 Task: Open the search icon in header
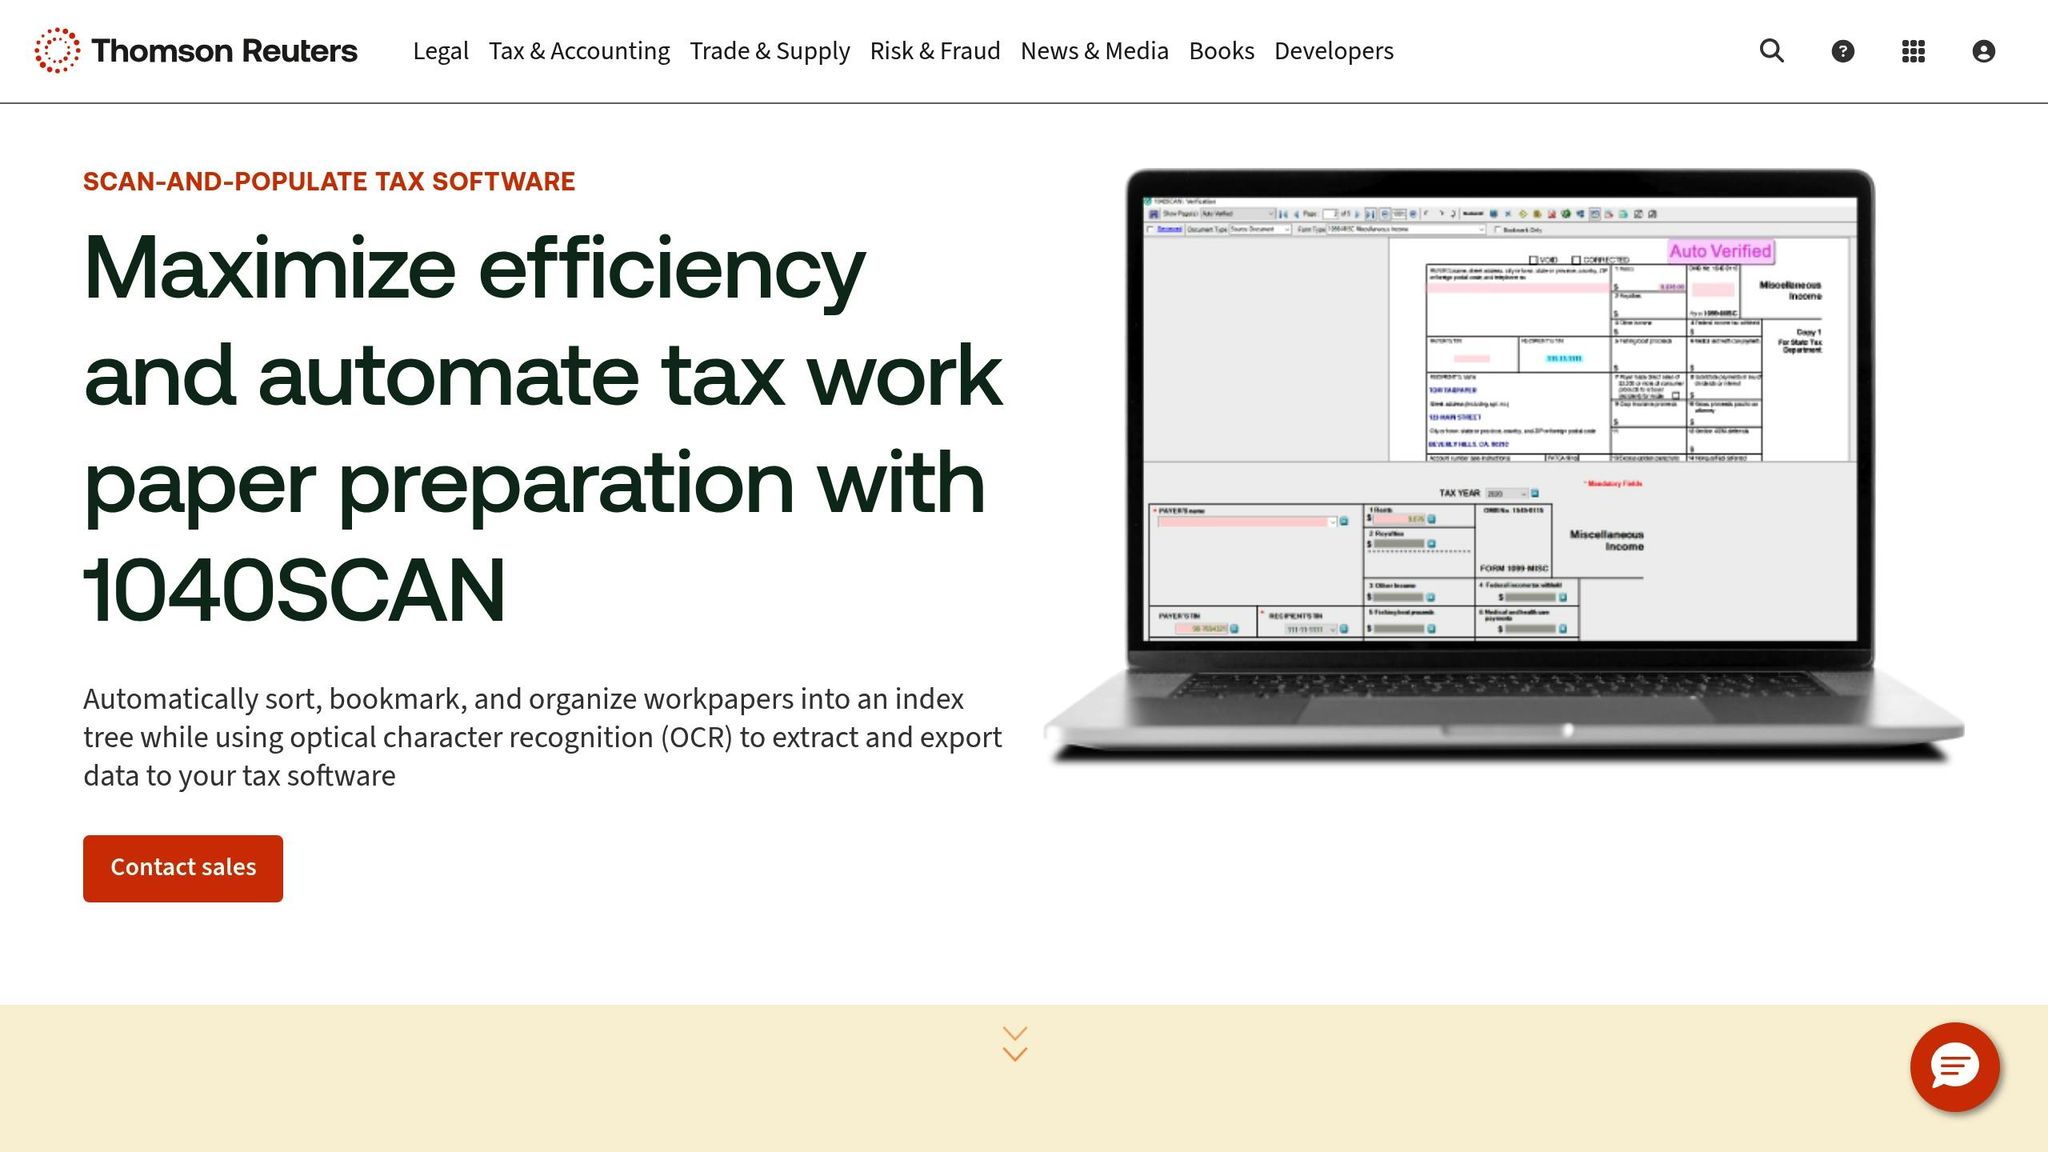[x=1771, y=51]
